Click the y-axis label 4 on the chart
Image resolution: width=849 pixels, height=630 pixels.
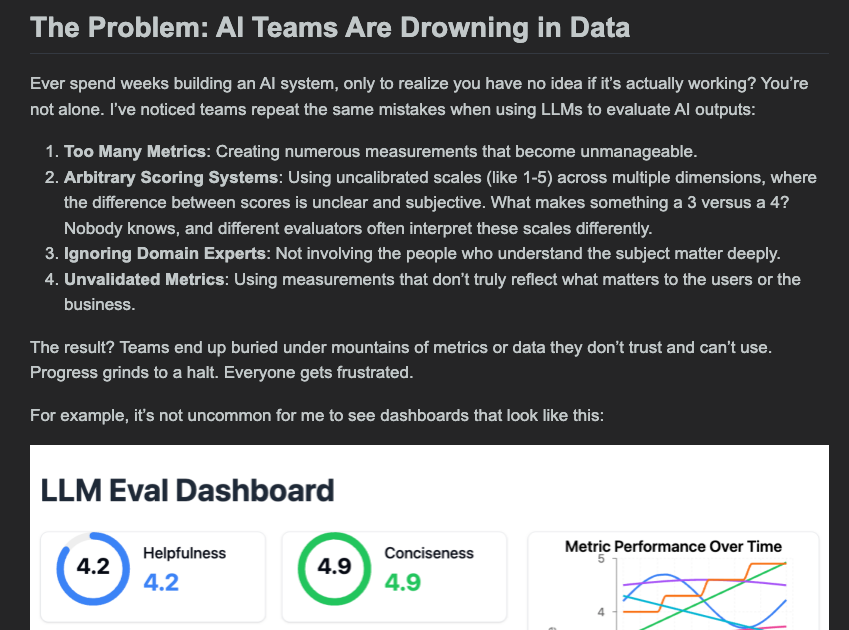pyautogui.click(x=601, y=611)
